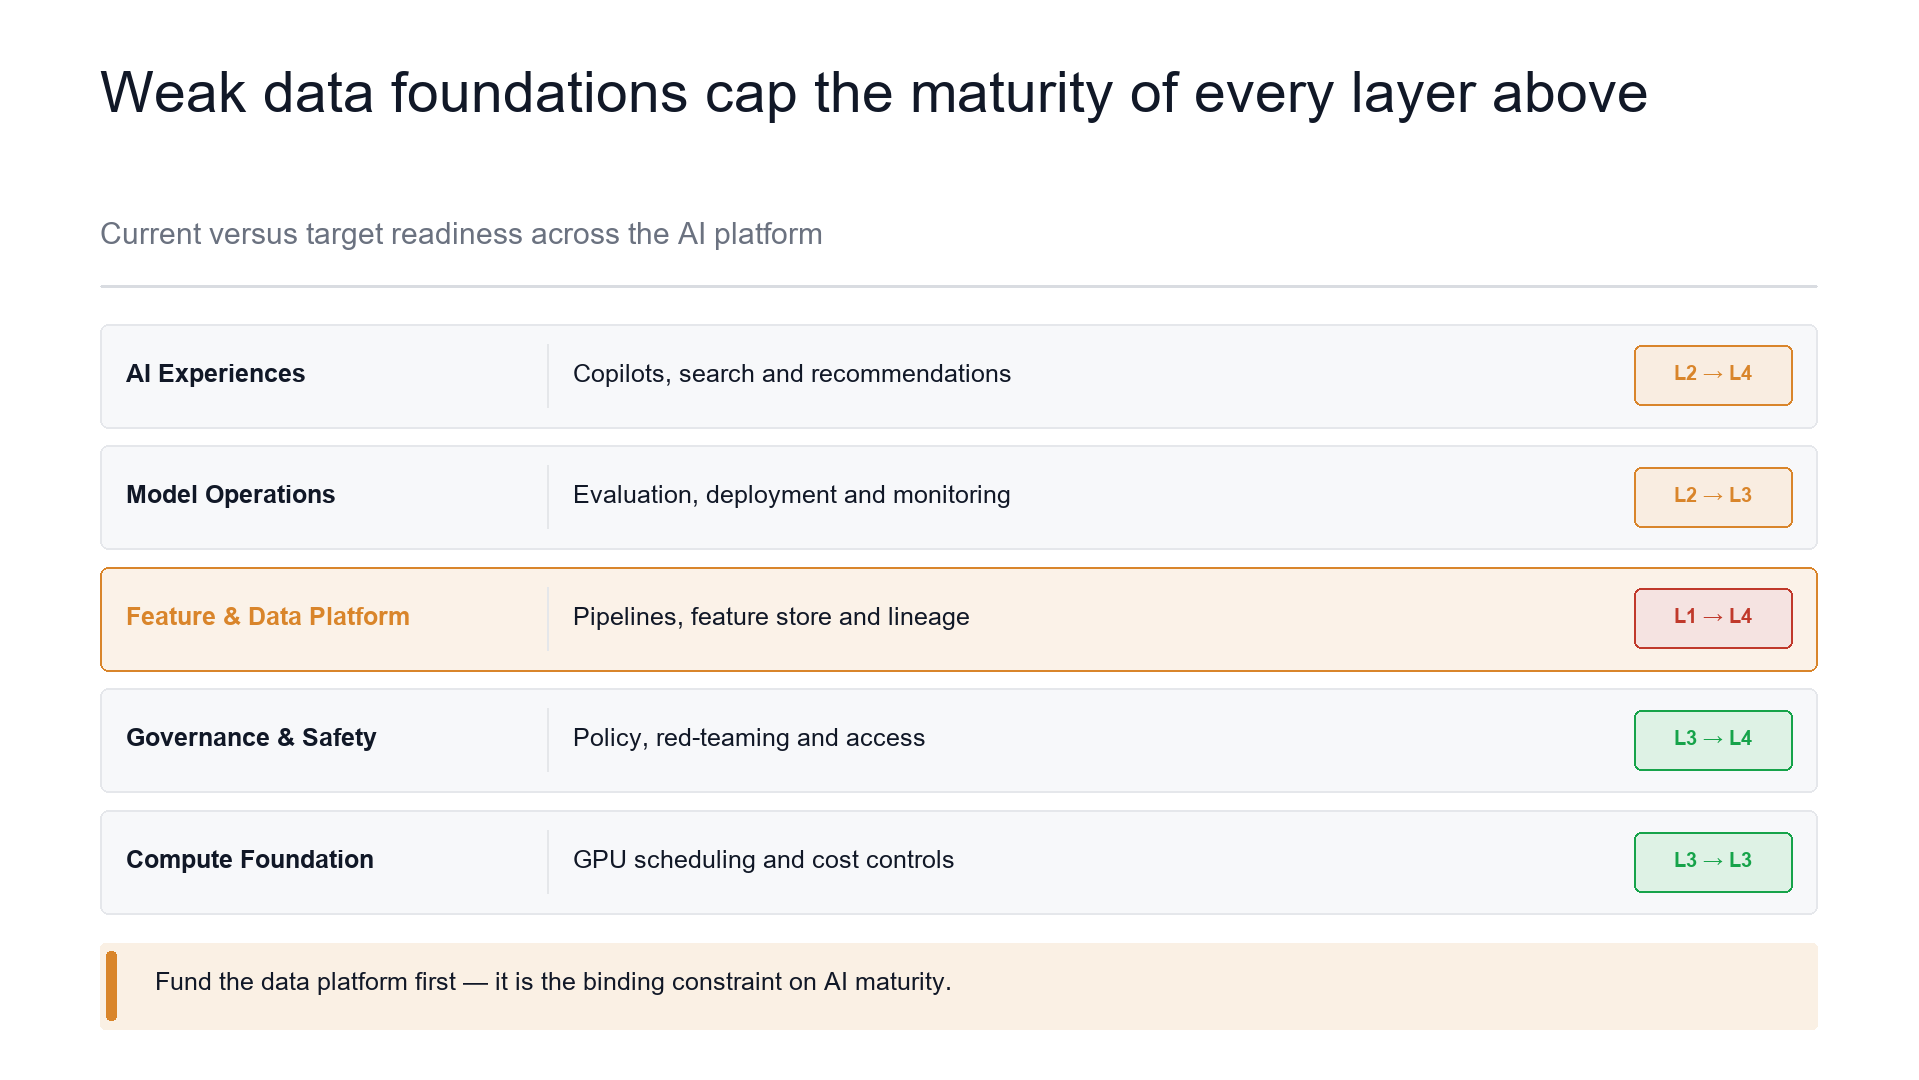Click the slide title about weak data foundations
Viewport: 1919px width, 1080px height.
tap(874, 93)
